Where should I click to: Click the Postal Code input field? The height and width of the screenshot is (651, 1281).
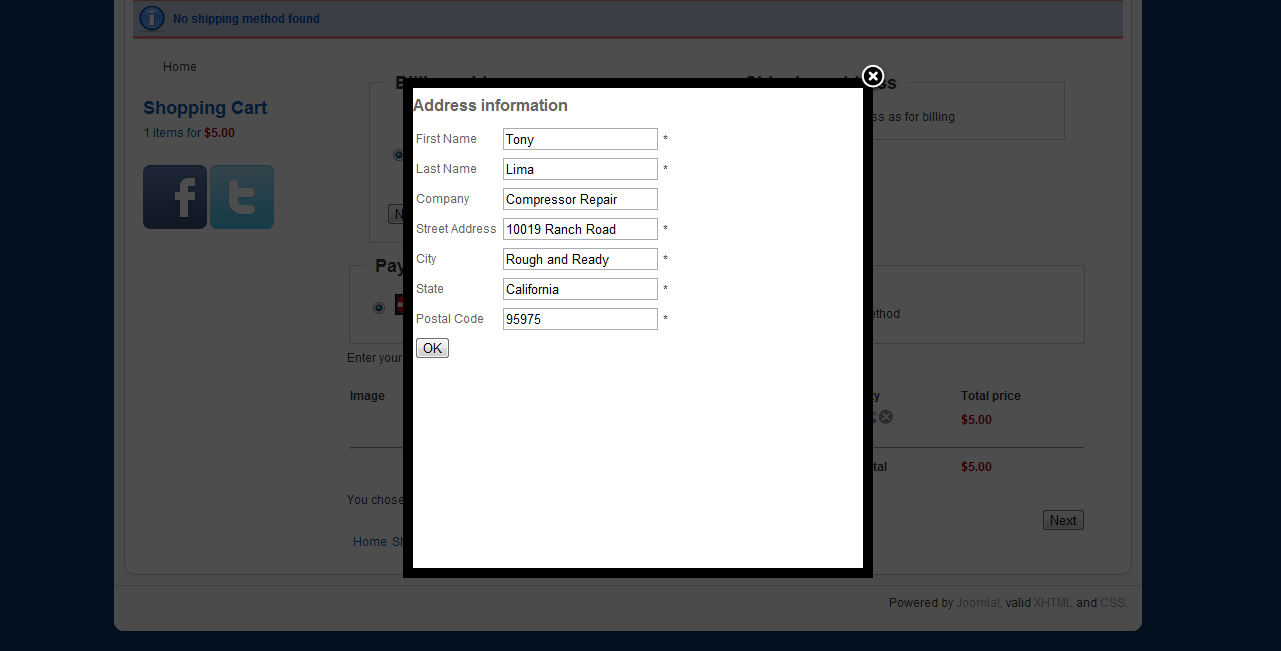point(580,319)
